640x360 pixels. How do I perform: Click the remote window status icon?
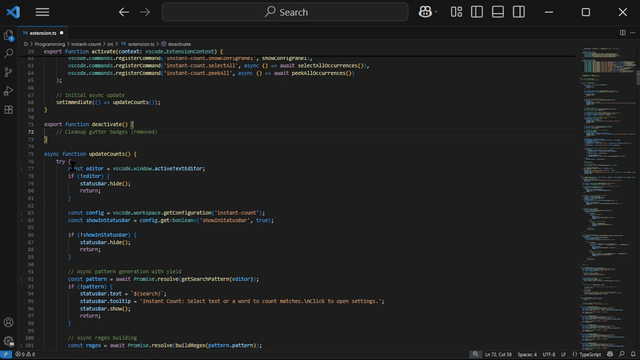coord(6,354)
